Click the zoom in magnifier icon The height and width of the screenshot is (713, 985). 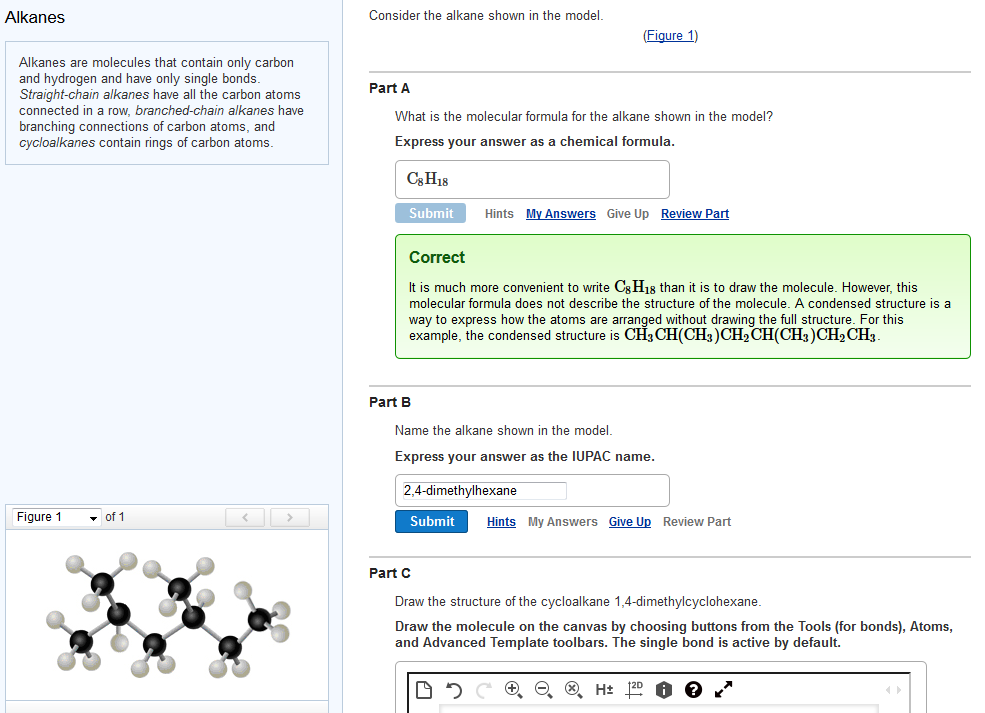coord(513,690)
